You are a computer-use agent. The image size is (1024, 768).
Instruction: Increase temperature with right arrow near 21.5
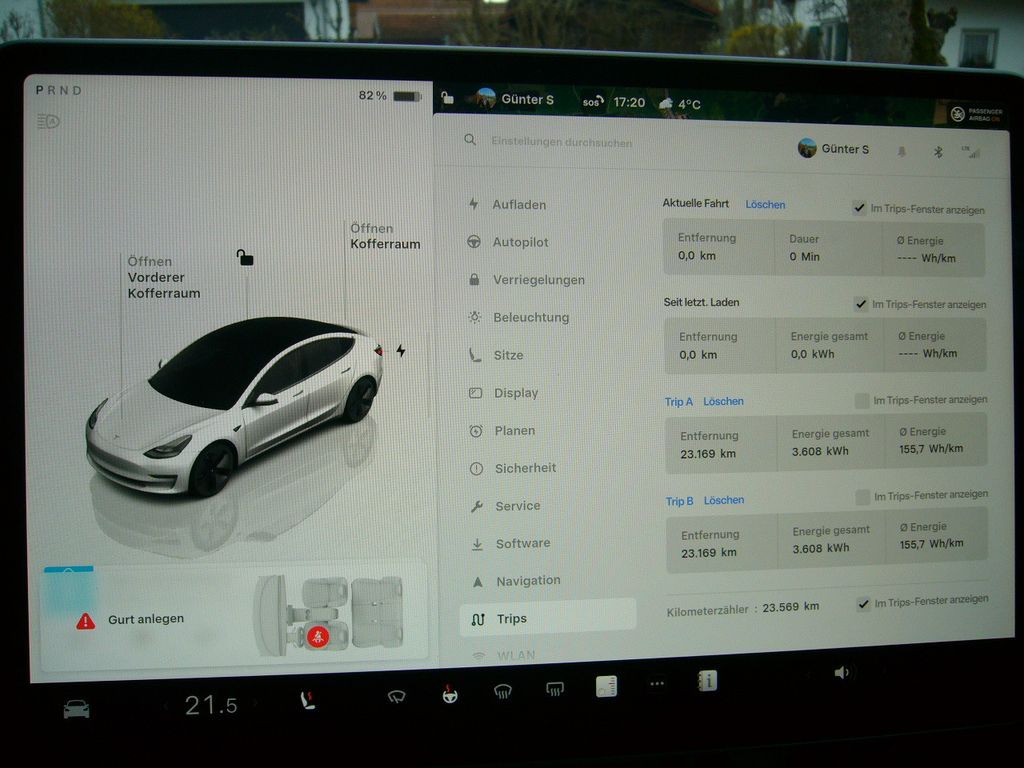tap(255, 706)
